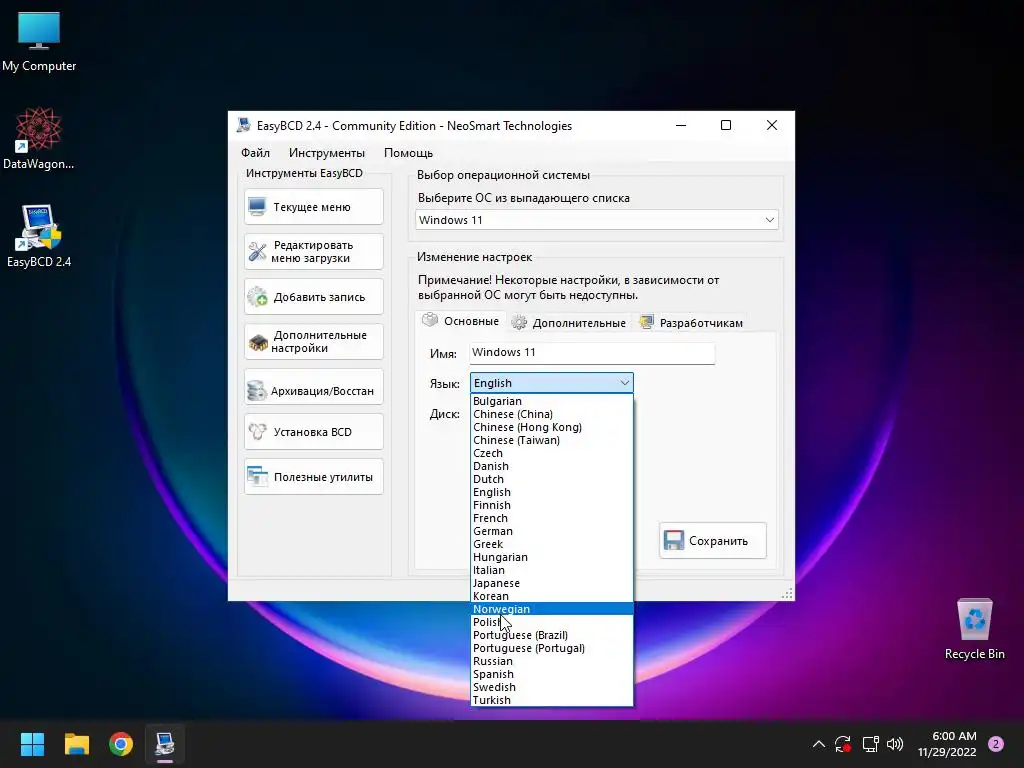This screenshot has width=1024, height=768.
Task: Select German language option
Action: click(552, 532)
